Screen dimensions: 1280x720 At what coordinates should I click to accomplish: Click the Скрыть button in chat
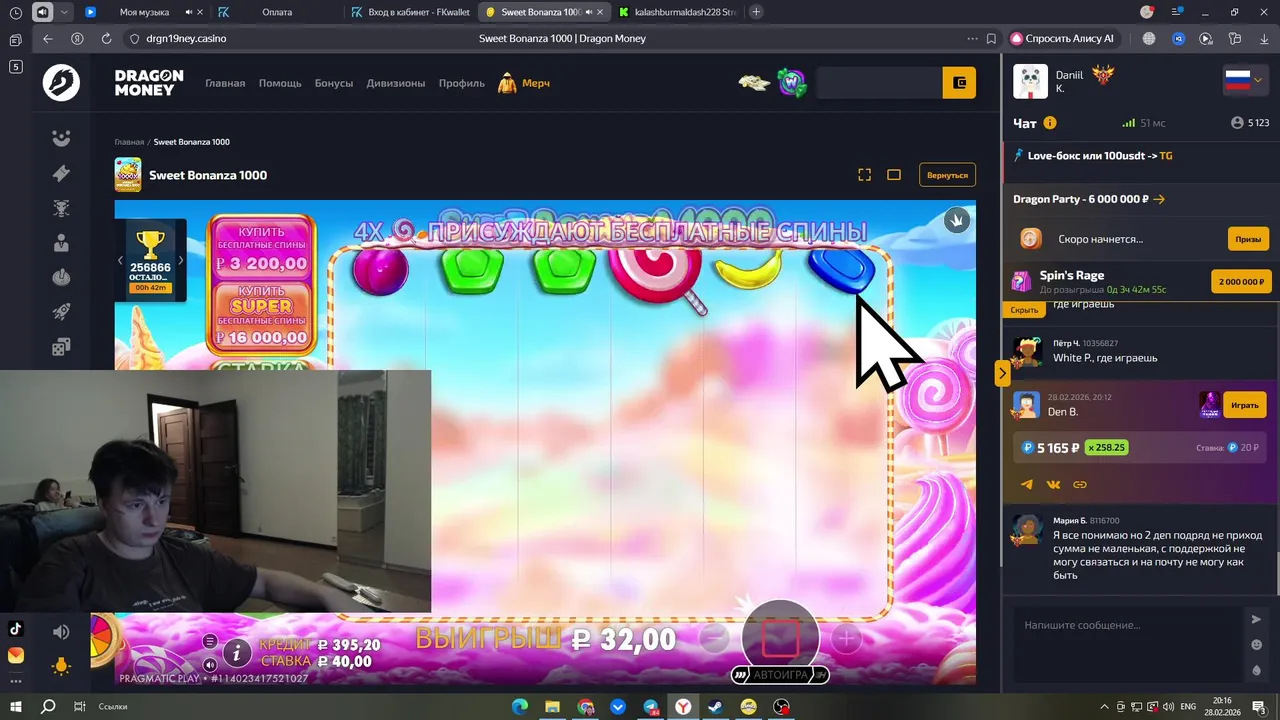tap(1025, 310)
